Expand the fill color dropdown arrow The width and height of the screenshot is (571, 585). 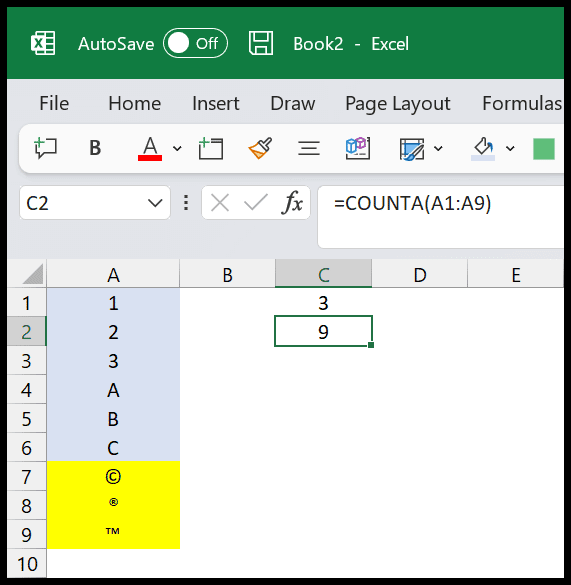pyautogui.click(x=510, y=148)
